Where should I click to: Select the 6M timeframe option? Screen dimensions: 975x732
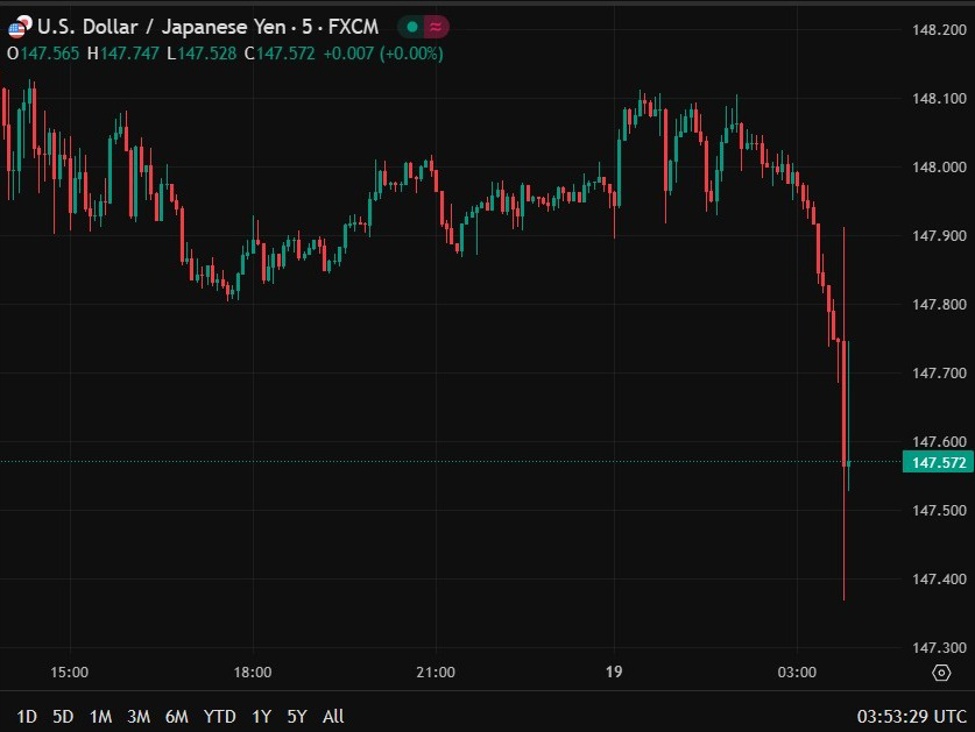click(177, 717)
